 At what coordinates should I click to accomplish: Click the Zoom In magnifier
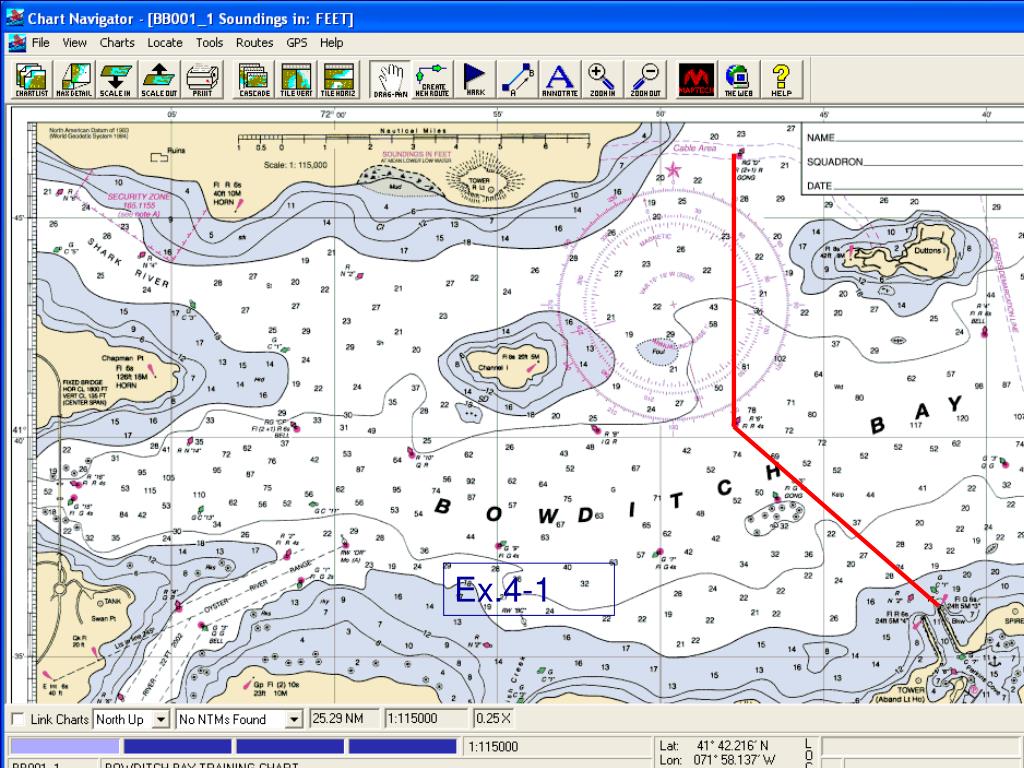click(602, 80)
